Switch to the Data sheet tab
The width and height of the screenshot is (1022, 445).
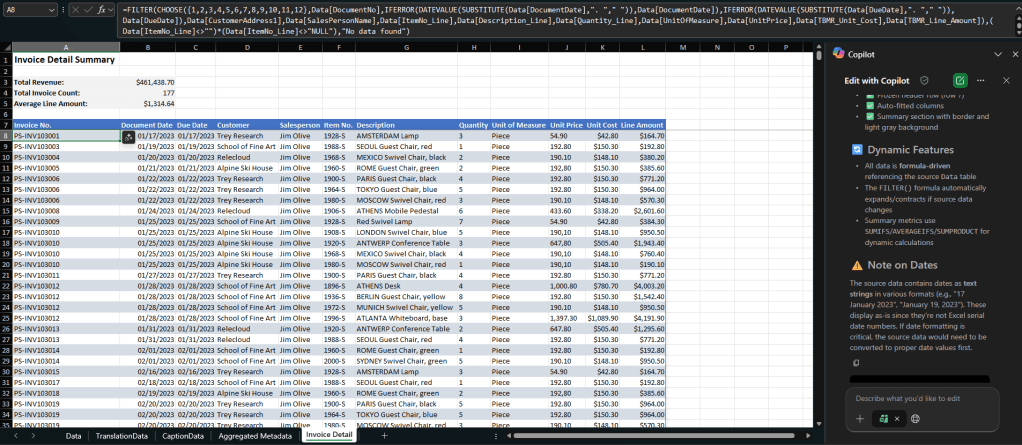point(73,436)
